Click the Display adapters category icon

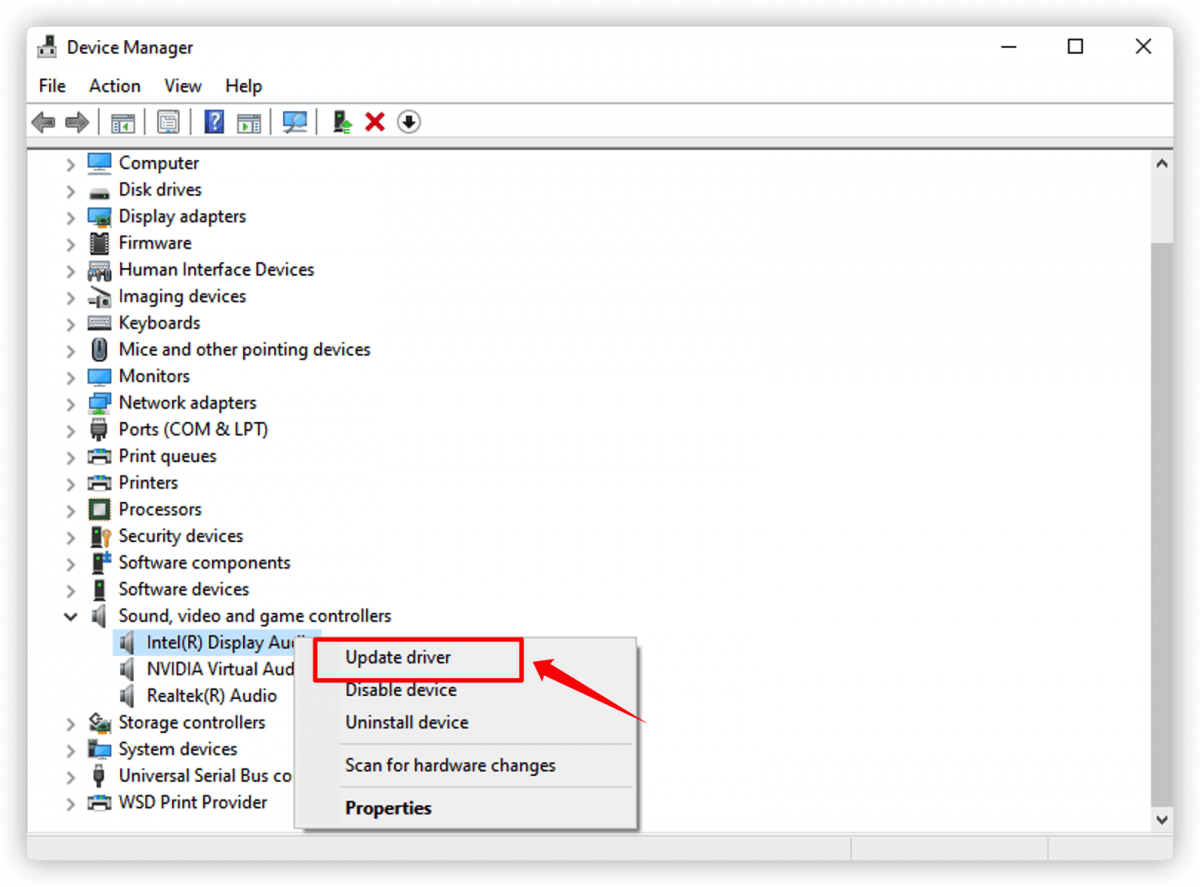click(x=99, y=216)
